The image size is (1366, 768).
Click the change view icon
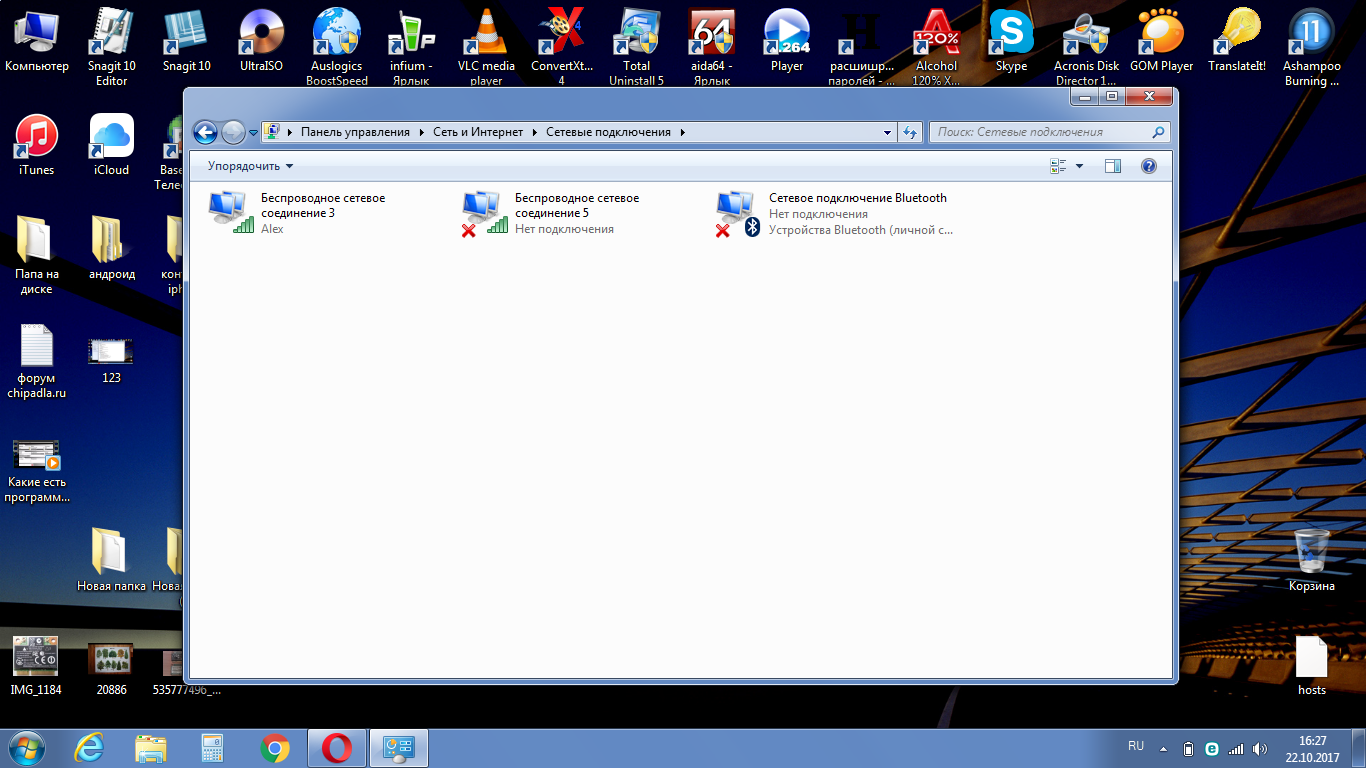pyautogui.click(x=1059, y=166)
